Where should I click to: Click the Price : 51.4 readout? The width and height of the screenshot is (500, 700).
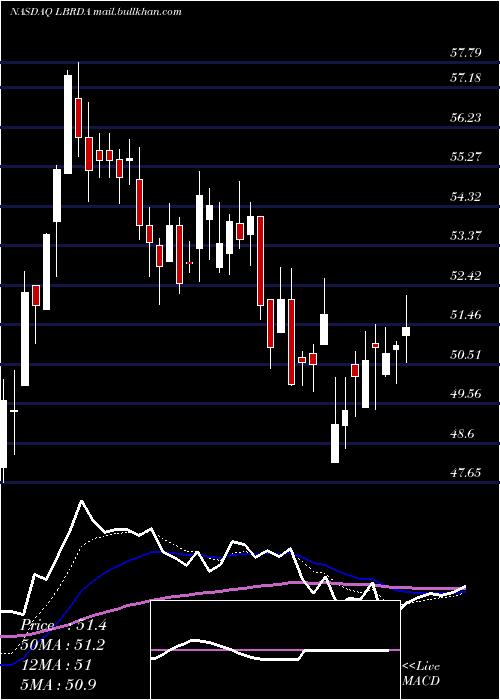(63, 625)
